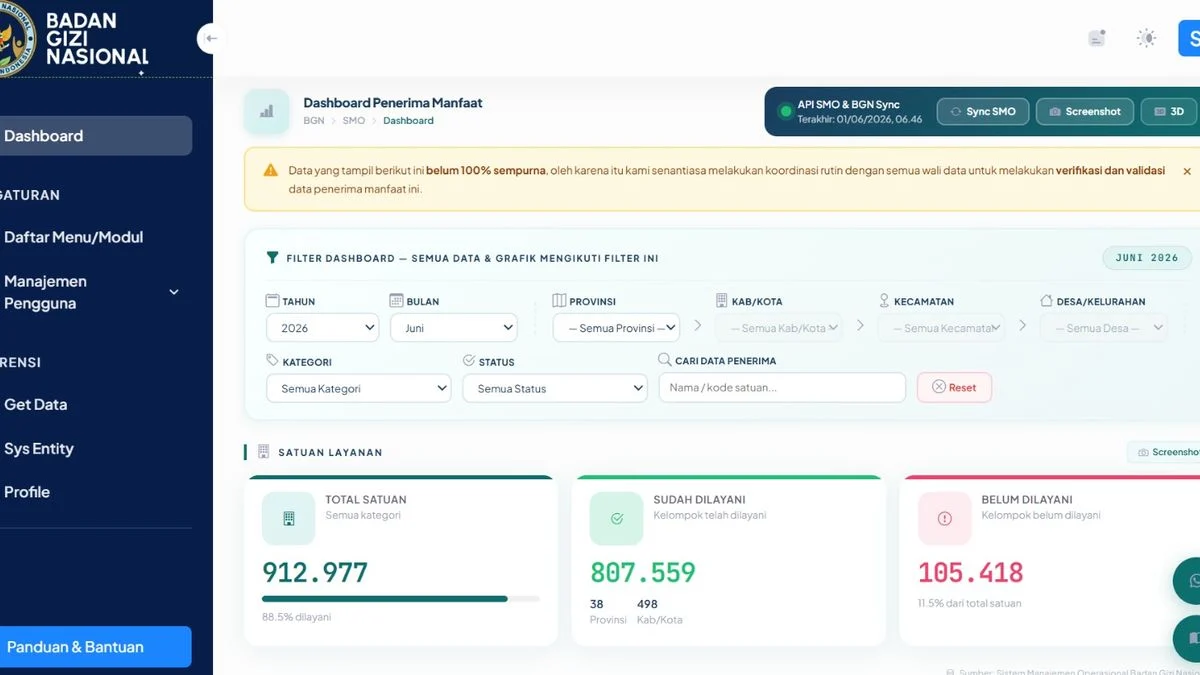This screenshot has height=675, width=1200.
Task: Click the green API sync status dot
Action: pyautogui.click(x=785, y=111)
